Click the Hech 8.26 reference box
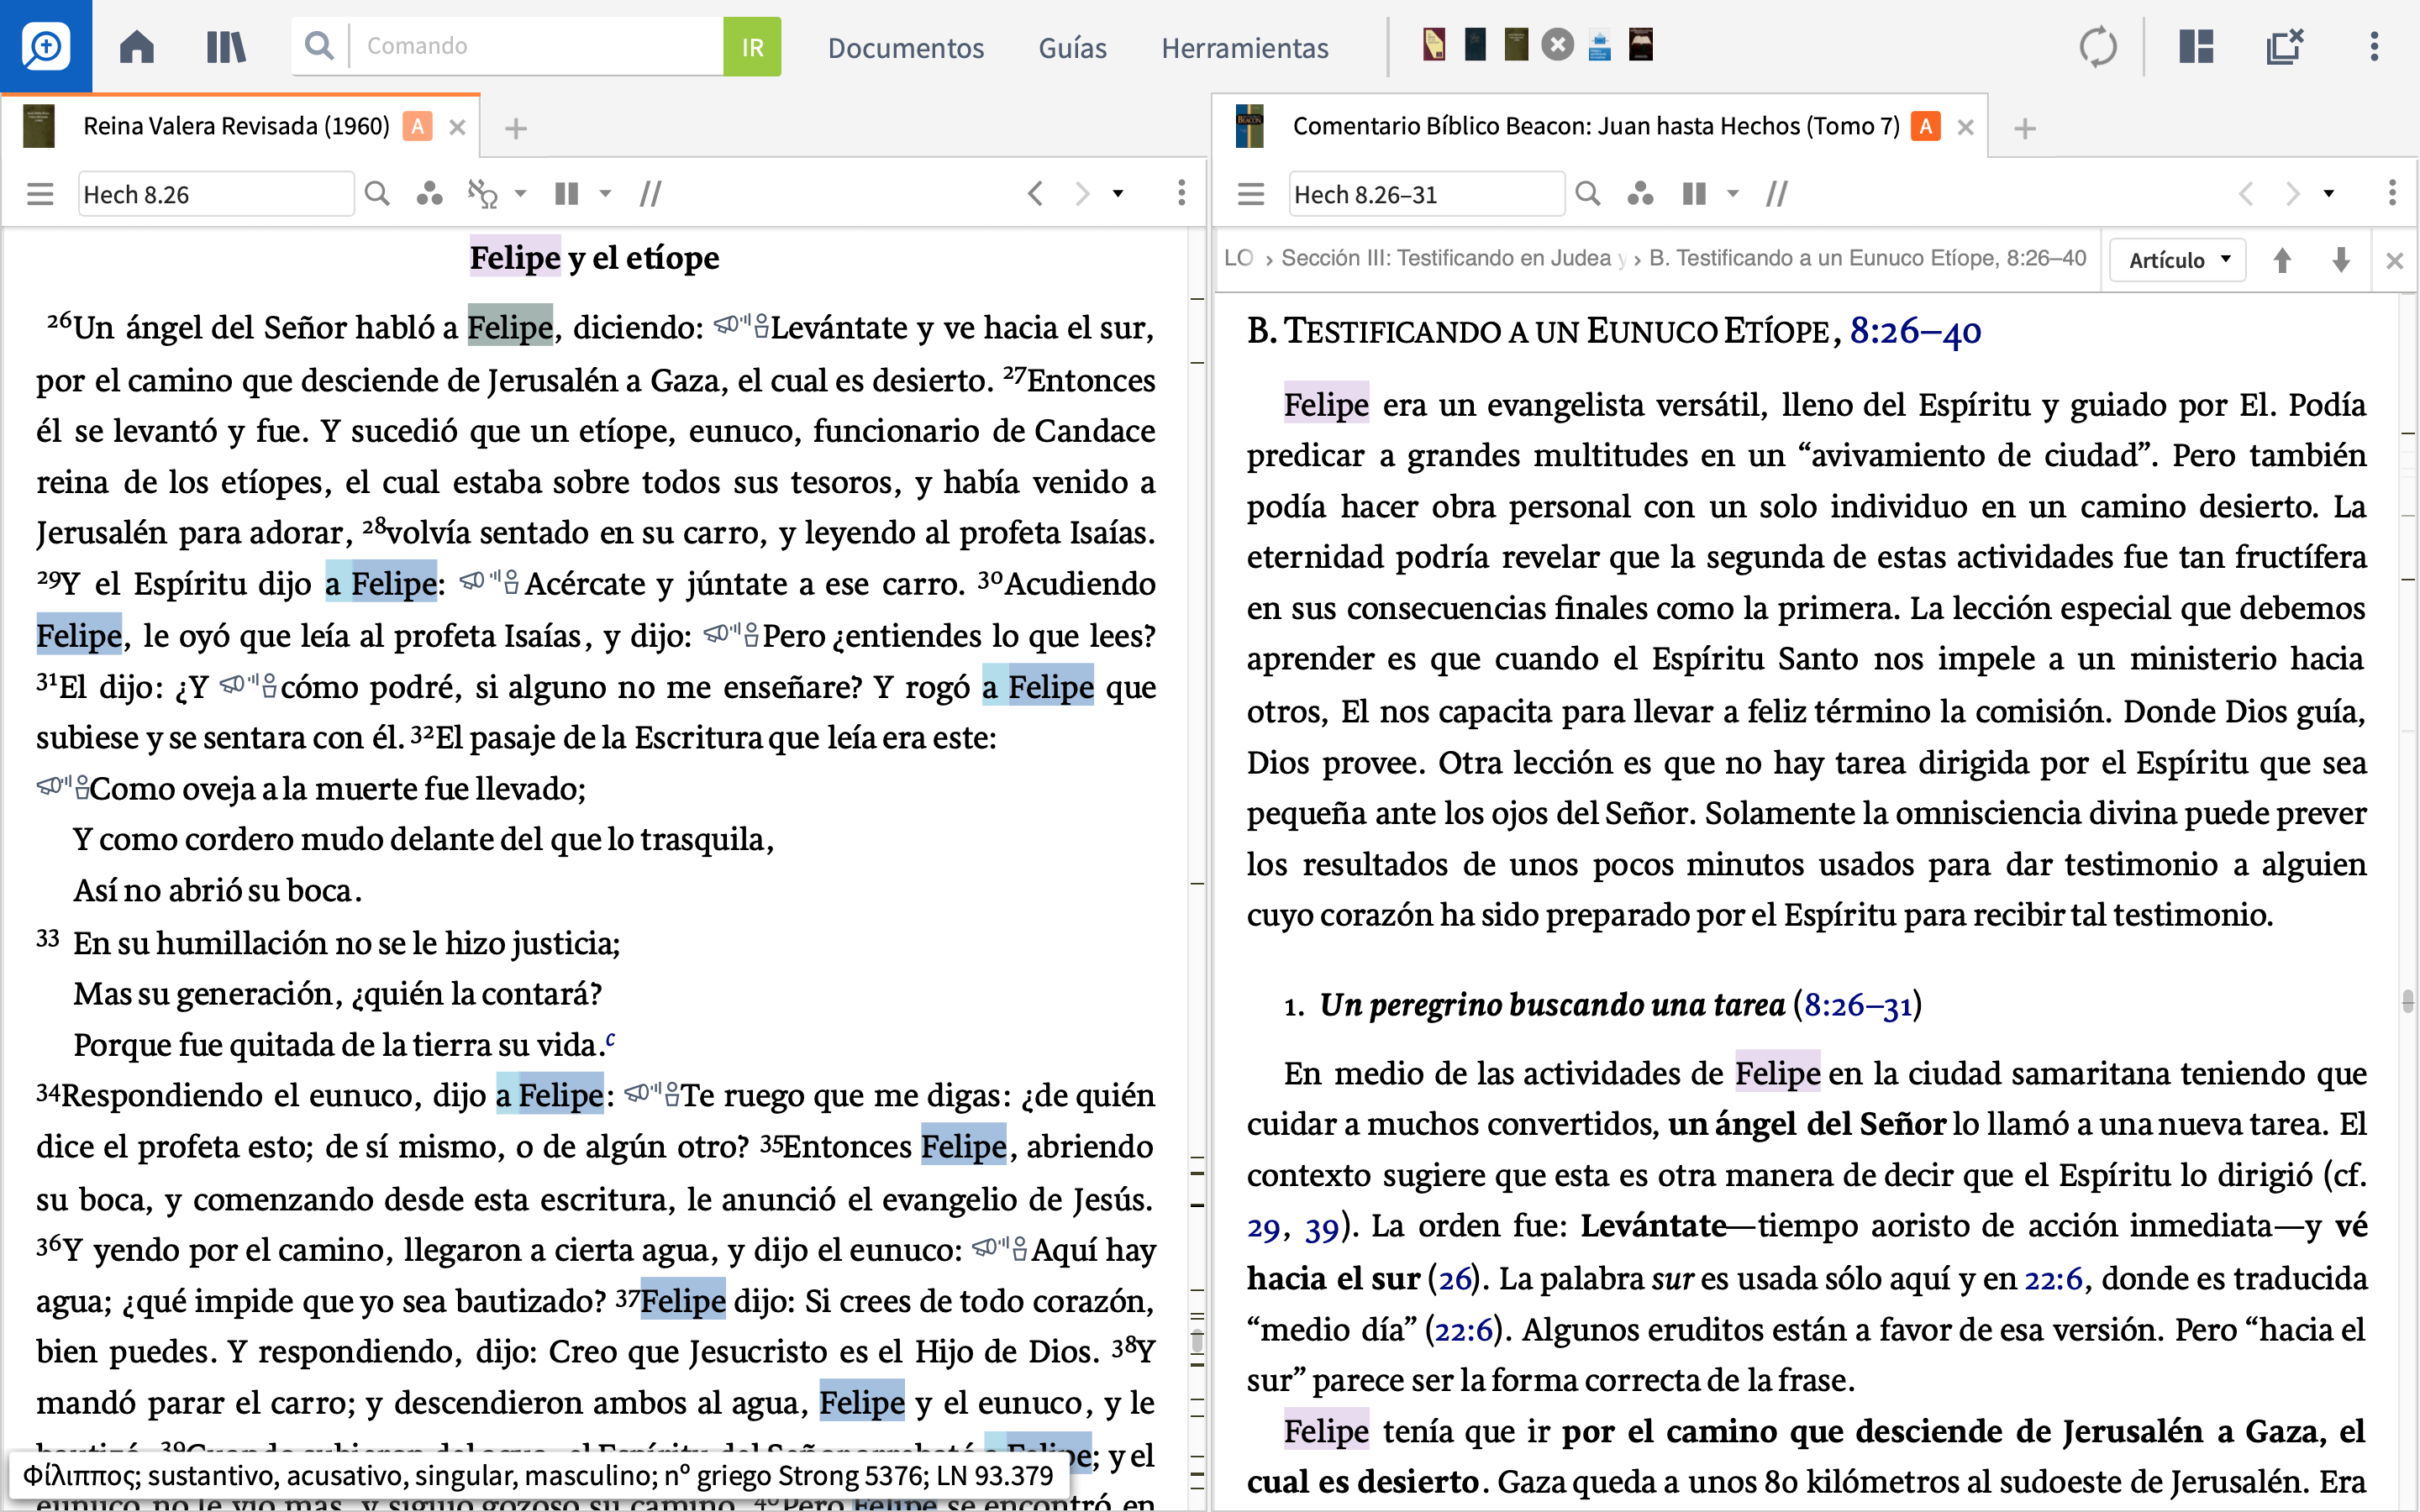Viewport: 2420px width, 1512px height. (x=216, y=194)
